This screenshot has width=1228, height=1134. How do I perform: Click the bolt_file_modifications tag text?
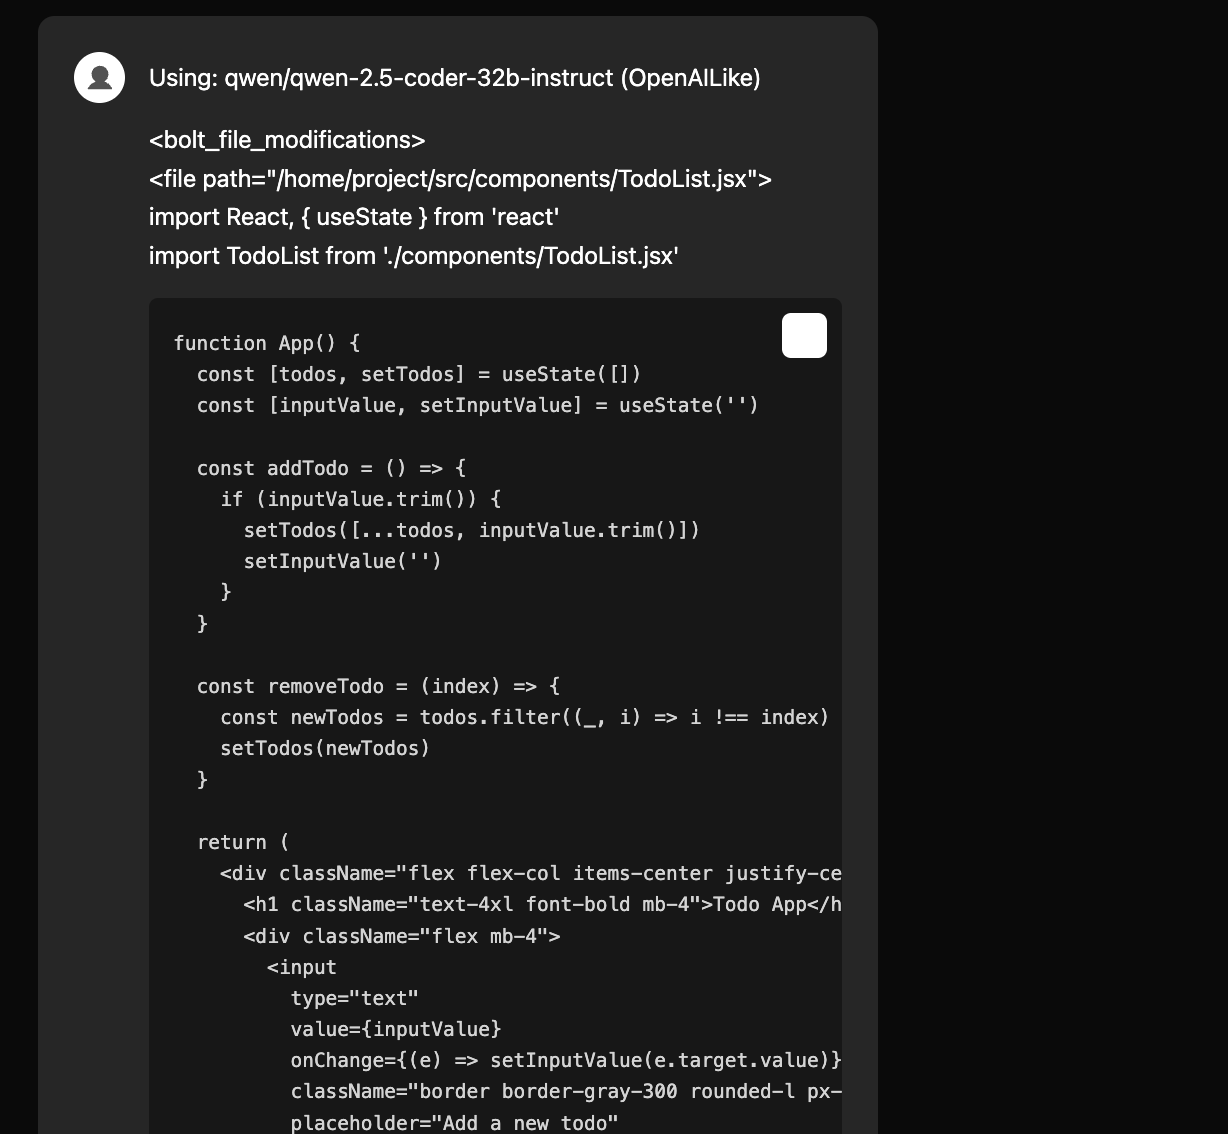point(287,140)
